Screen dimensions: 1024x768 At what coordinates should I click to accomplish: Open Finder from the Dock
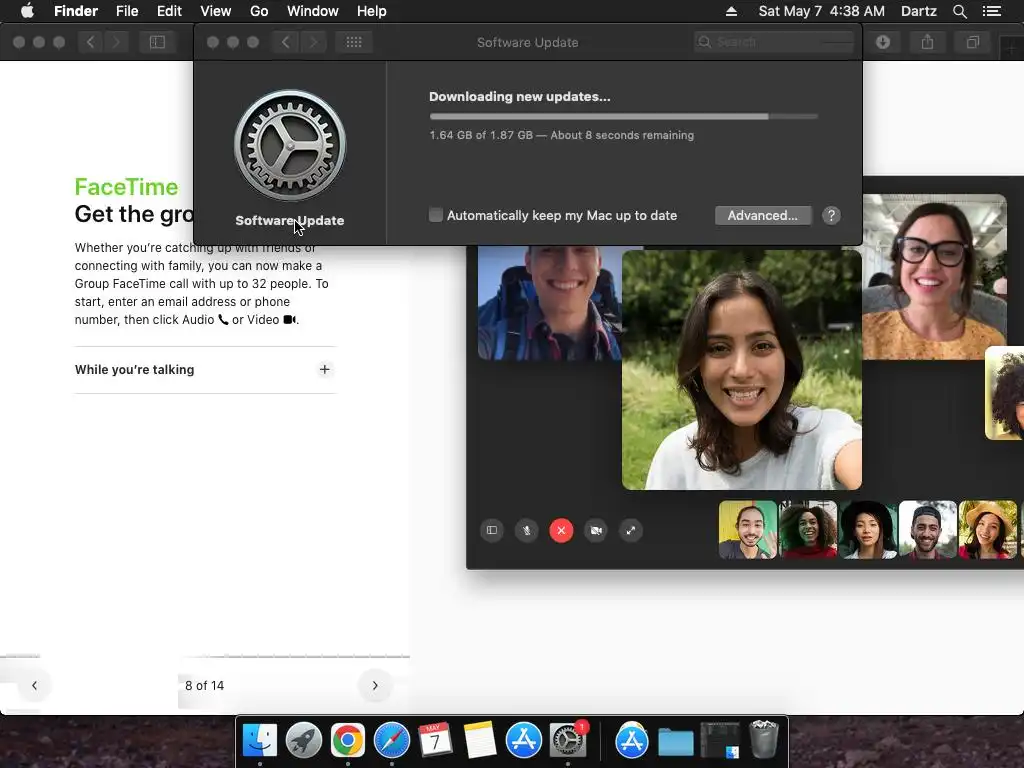pyautogui.click(x=260, y=740)
